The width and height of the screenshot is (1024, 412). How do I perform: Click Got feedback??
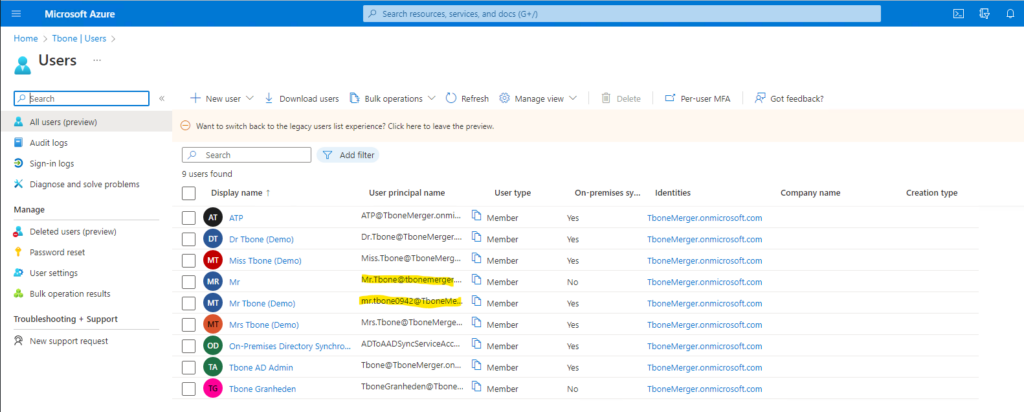789,99
